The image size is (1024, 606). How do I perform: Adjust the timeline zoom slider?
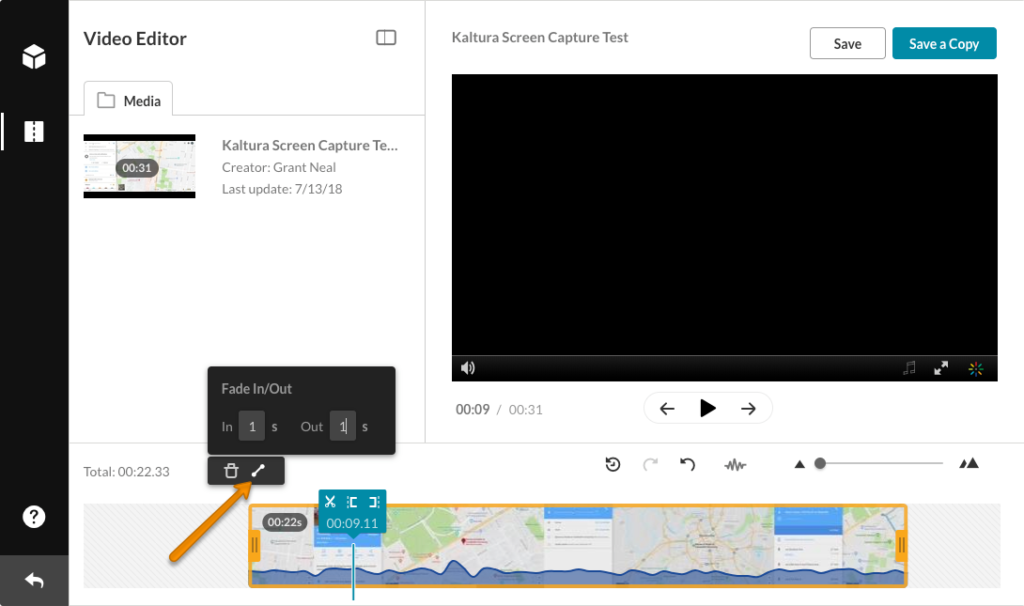819,463
